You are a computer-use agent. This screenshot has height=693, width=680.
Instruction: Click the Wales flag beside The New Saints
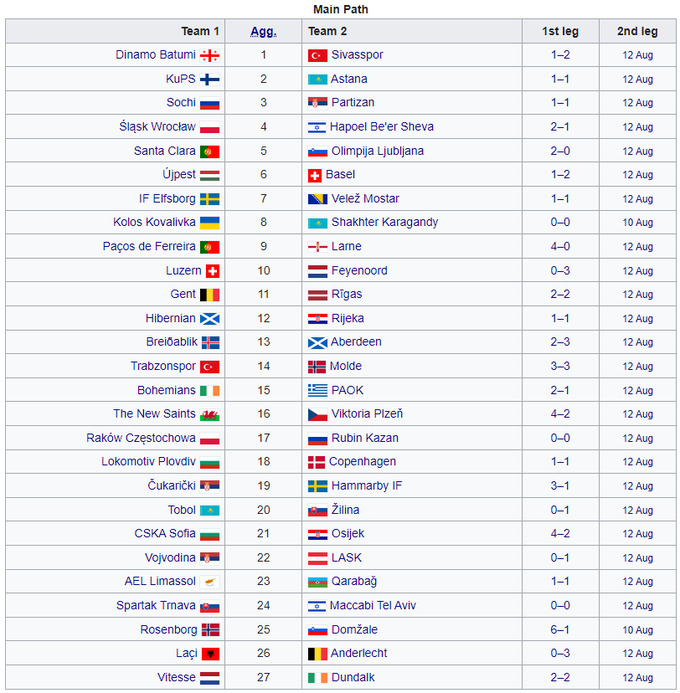point(210,415)
